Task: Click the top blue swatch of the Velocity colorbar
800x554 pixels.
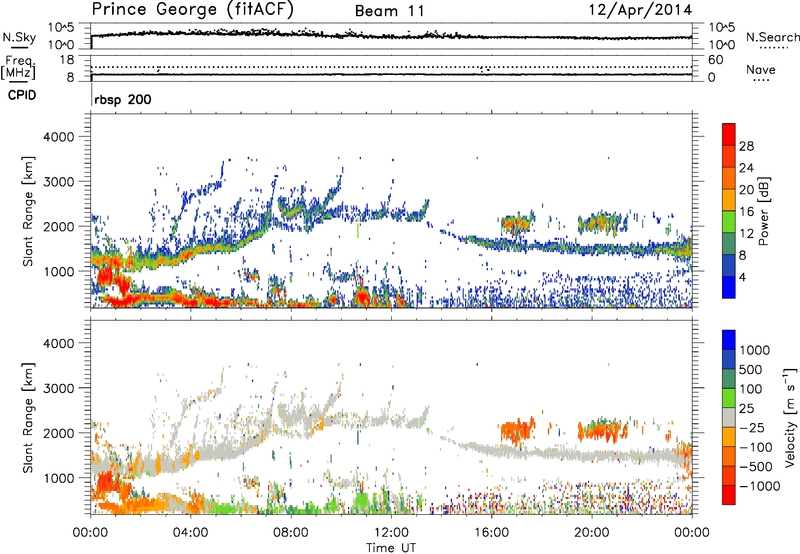Action: [x=729, y=340]
